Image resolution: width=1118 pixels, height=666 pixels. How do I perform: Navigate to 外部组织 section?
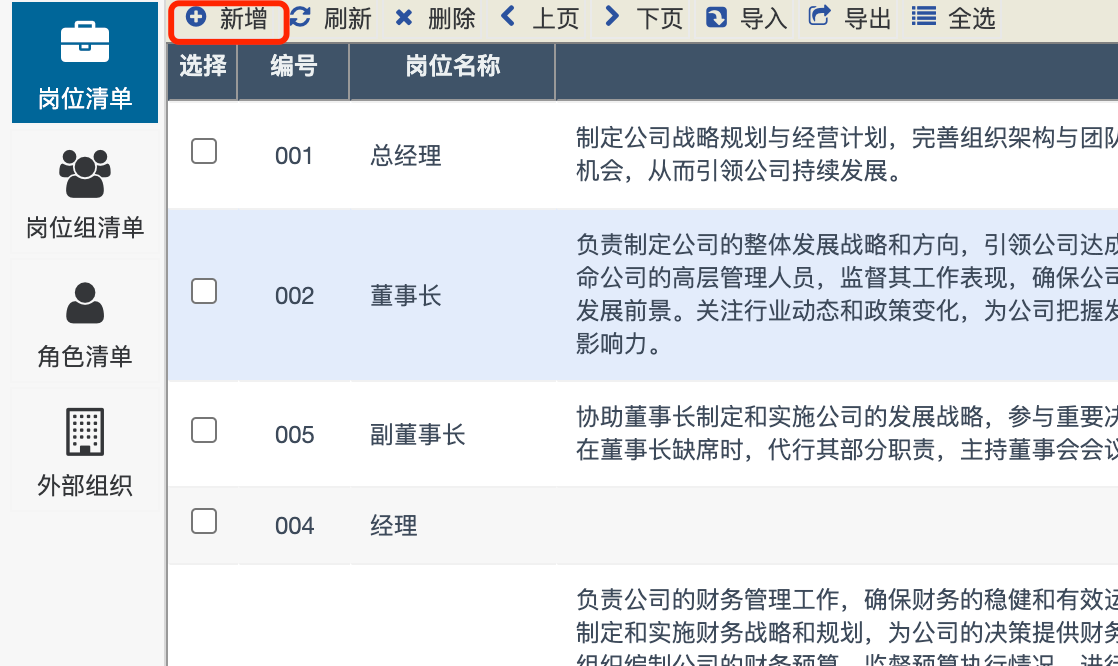(x=85, y=453)
